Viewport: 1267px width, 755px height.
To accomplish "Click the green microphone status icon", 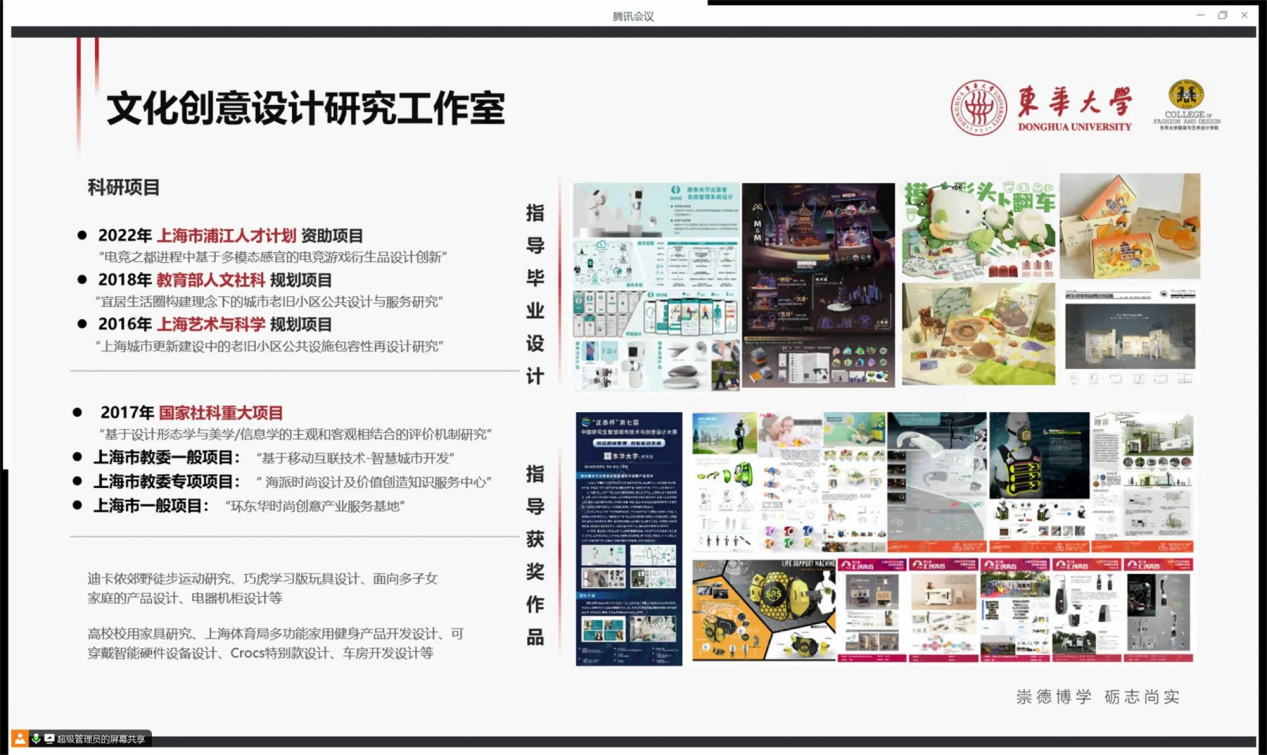I will pyautogui.click(x=35, y=739).
